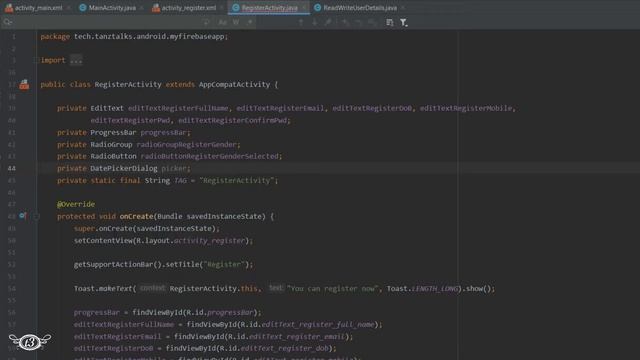Open the ReadWriteUserDetails.java tab

(x=360, y=8)
